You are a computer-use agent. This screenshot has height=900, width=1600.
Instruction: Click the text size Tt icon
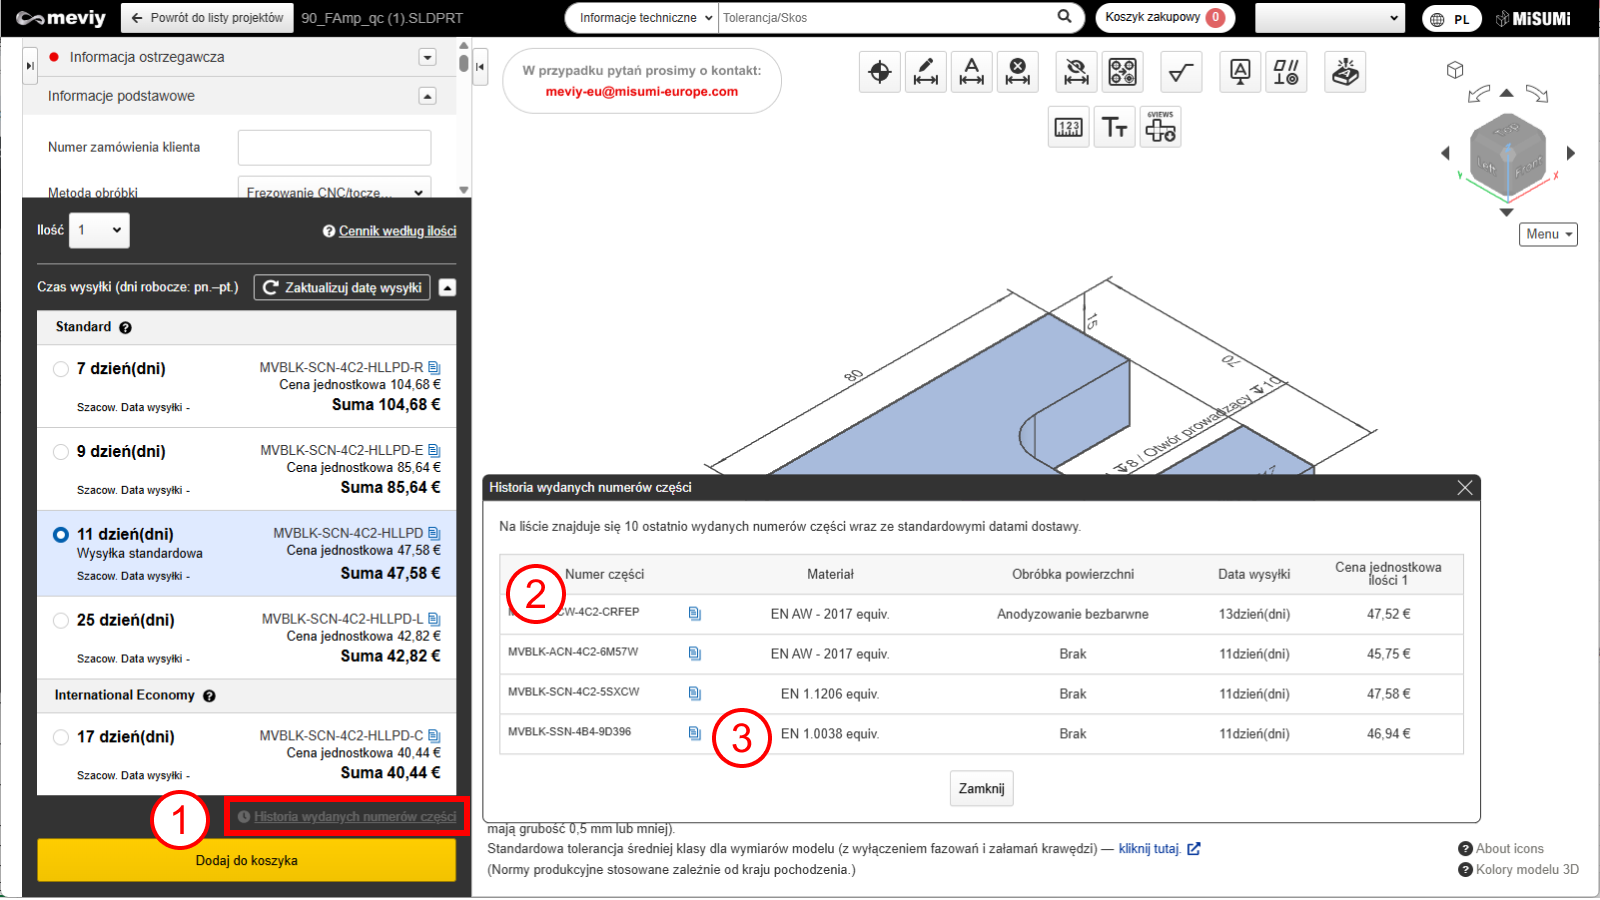1114,127
